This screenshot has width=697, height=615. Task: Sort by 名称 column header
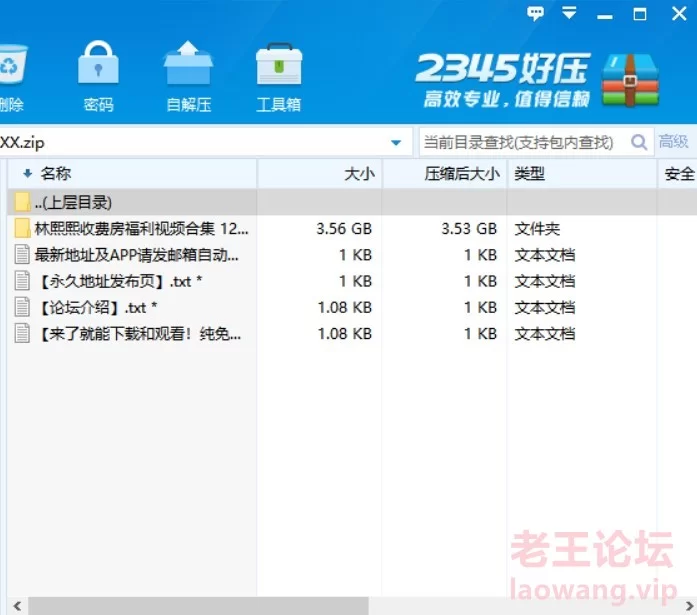coord(132,174)
